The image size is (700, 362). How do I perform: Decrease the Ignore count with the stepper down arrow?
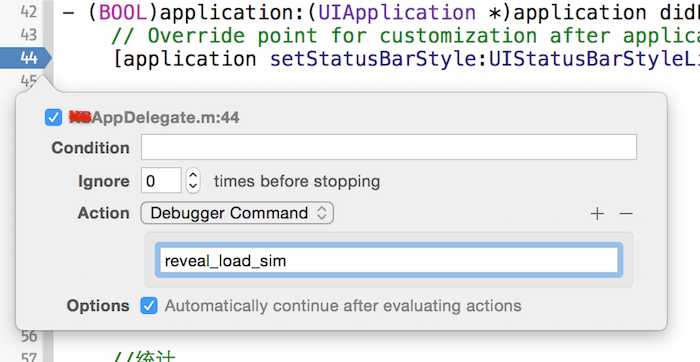[193, 187]
